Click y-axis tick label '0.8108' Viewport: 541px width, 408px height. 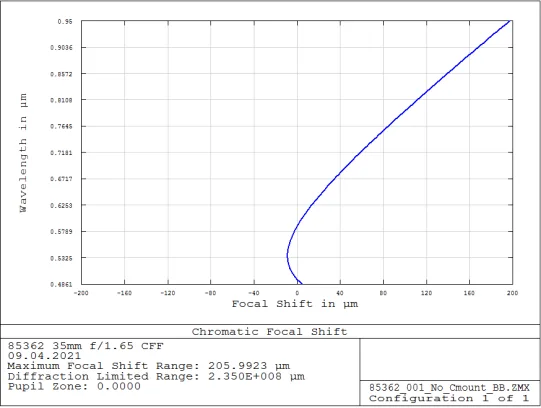coord(61,100)
